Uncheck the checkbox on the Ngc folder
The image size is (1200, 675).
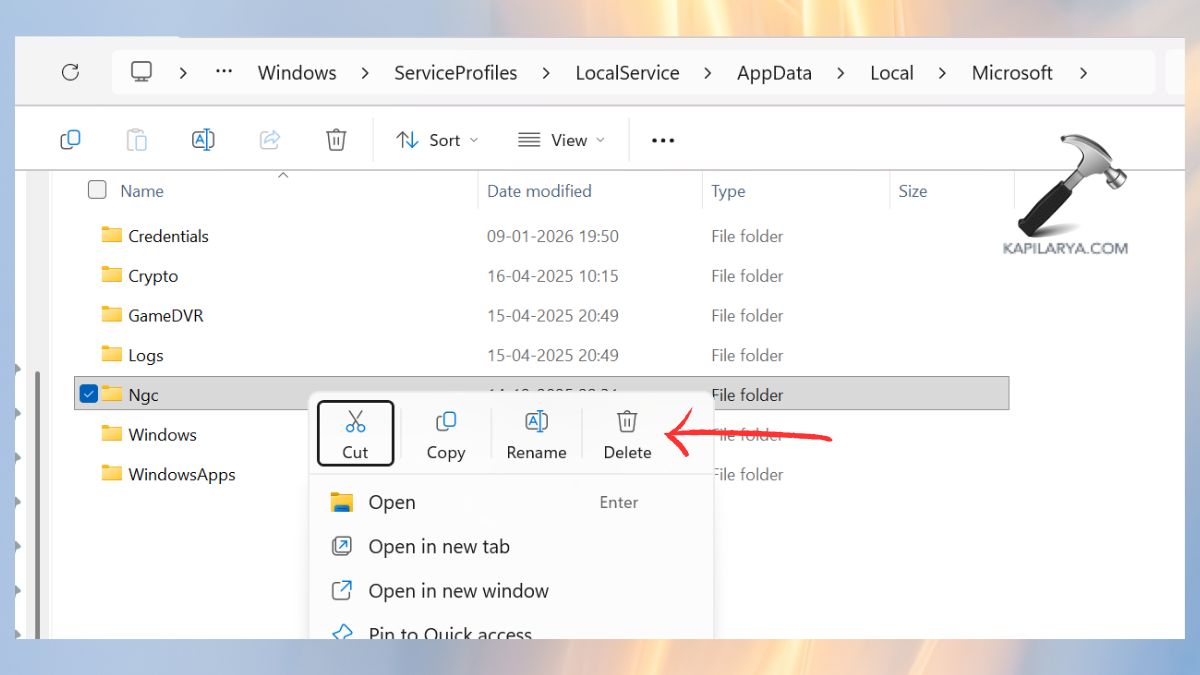coord(88,393)
